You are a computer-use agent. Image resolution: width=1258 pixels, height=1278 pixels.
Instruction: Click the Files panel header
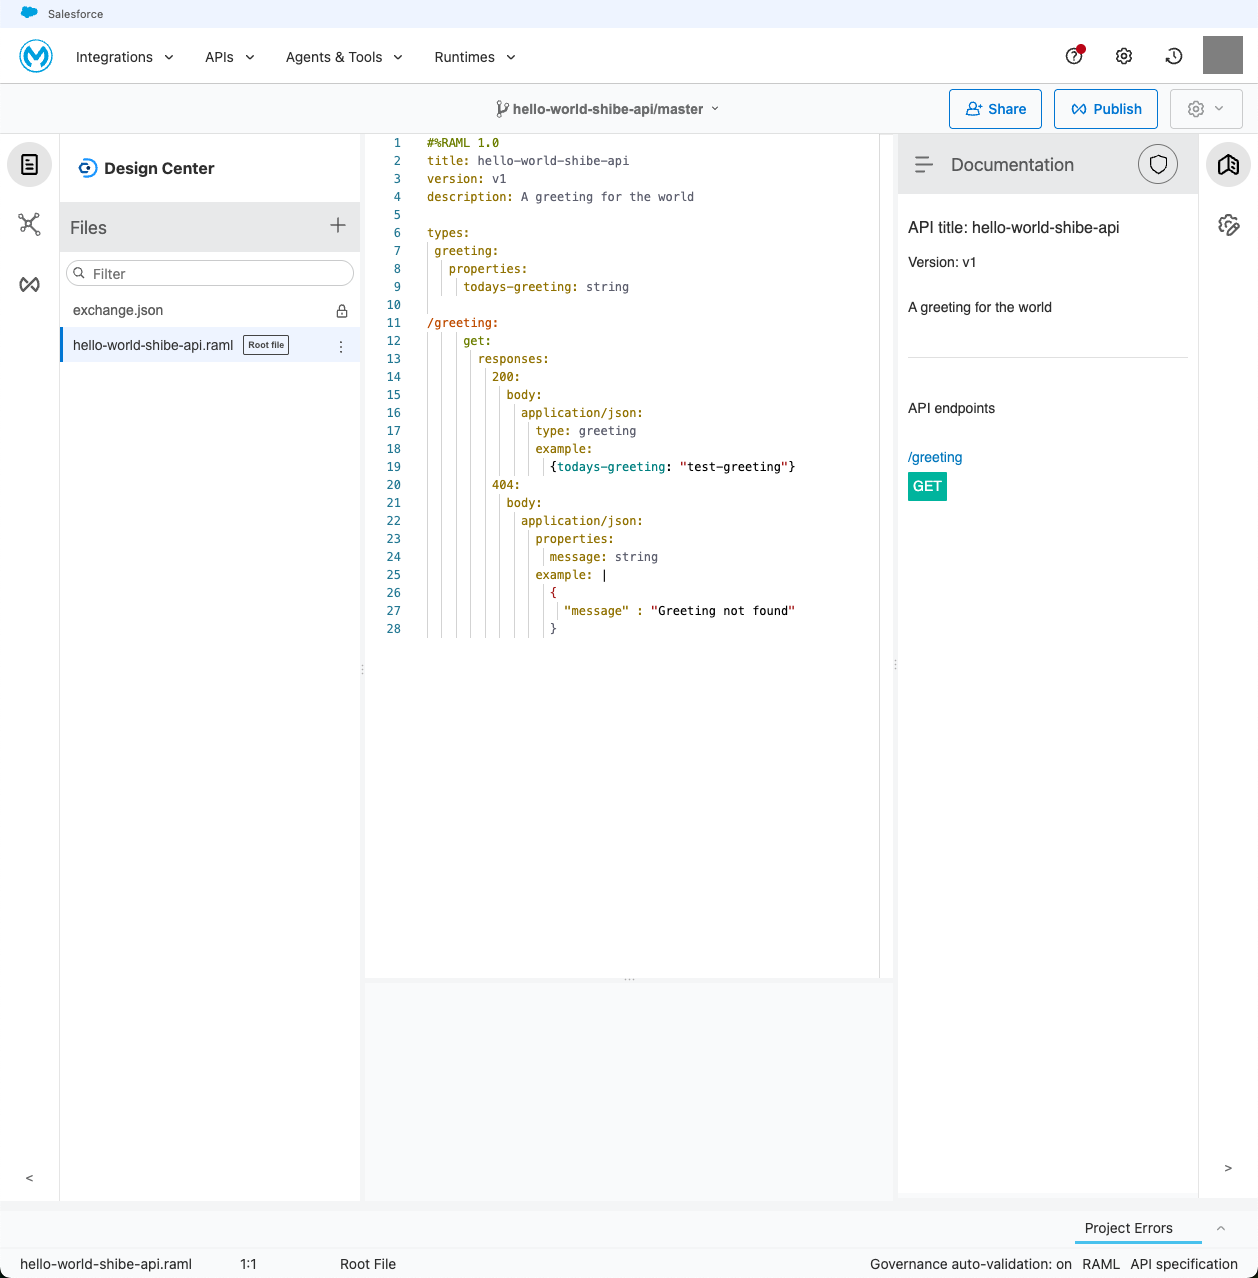[x=210, y=227]
